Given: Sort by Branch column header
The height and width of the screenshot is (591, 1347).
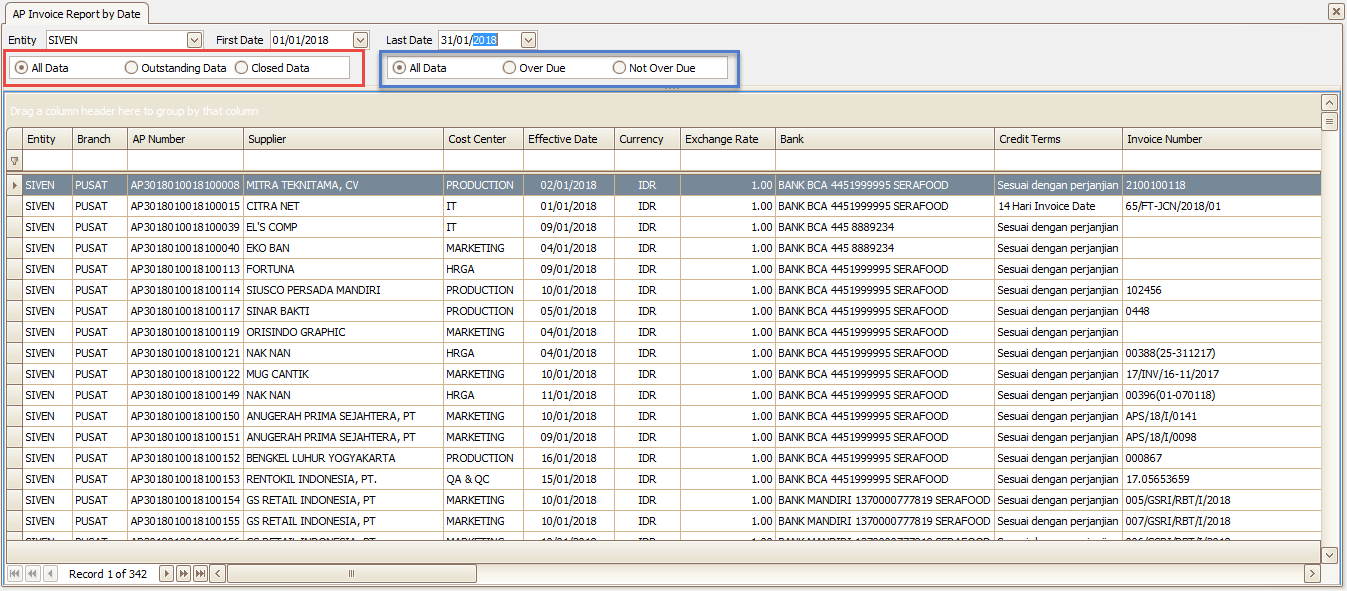Looking at the screenshot, I should point(100,139).
